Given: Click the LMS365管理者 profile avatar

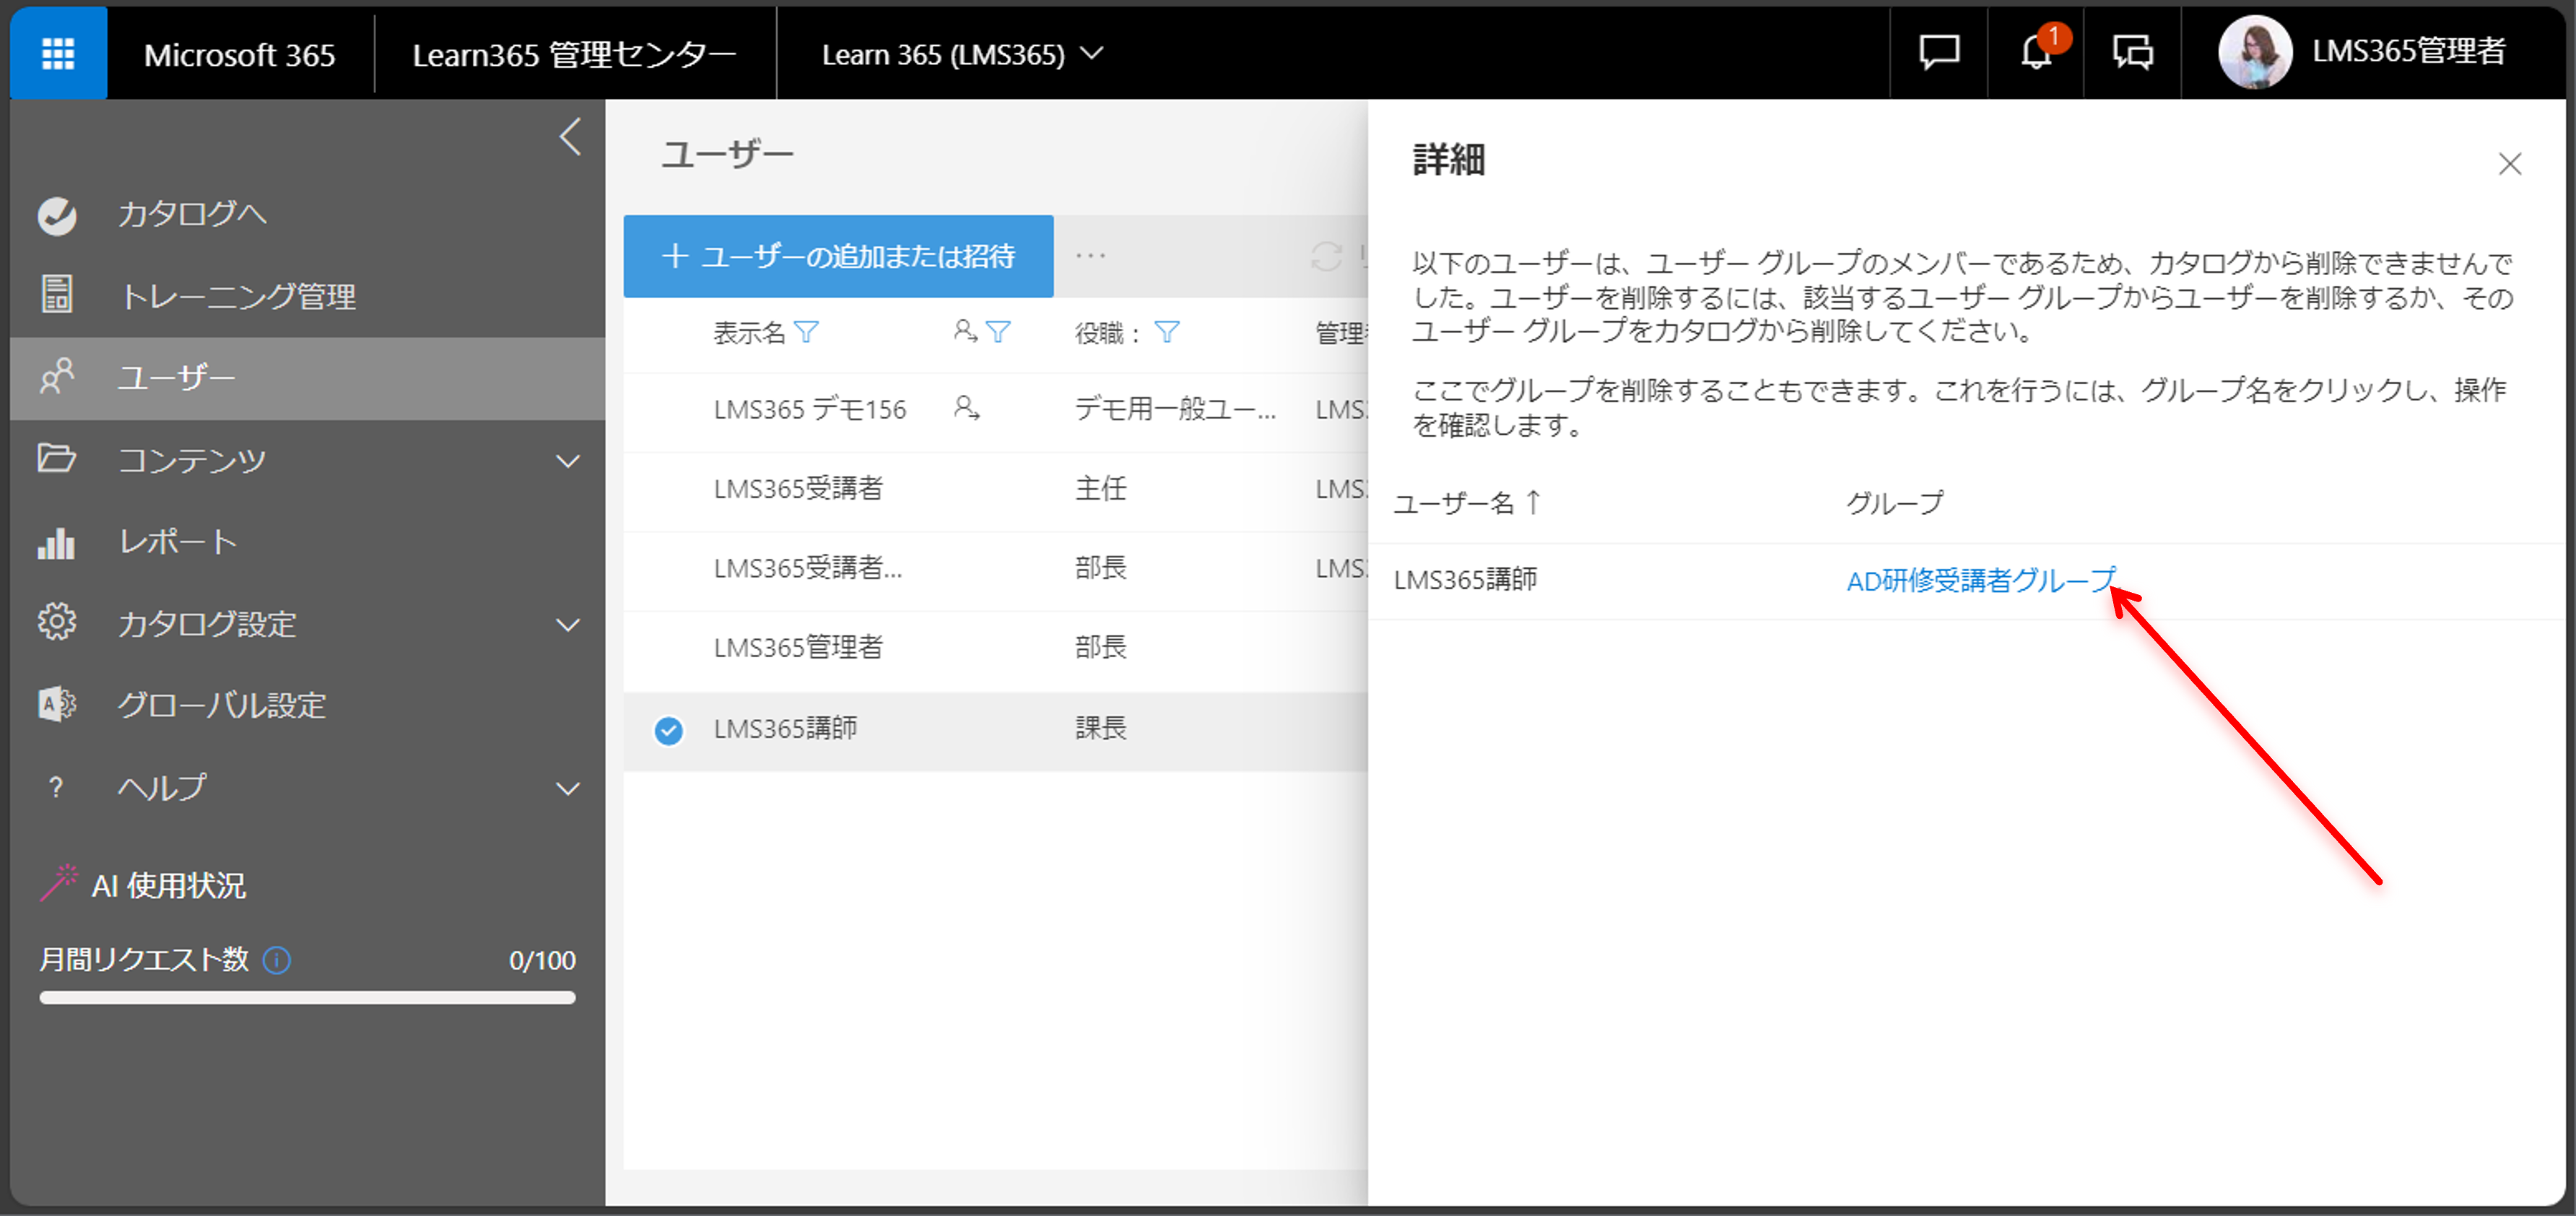Looking at the screenshot, I should [2254, 52].
